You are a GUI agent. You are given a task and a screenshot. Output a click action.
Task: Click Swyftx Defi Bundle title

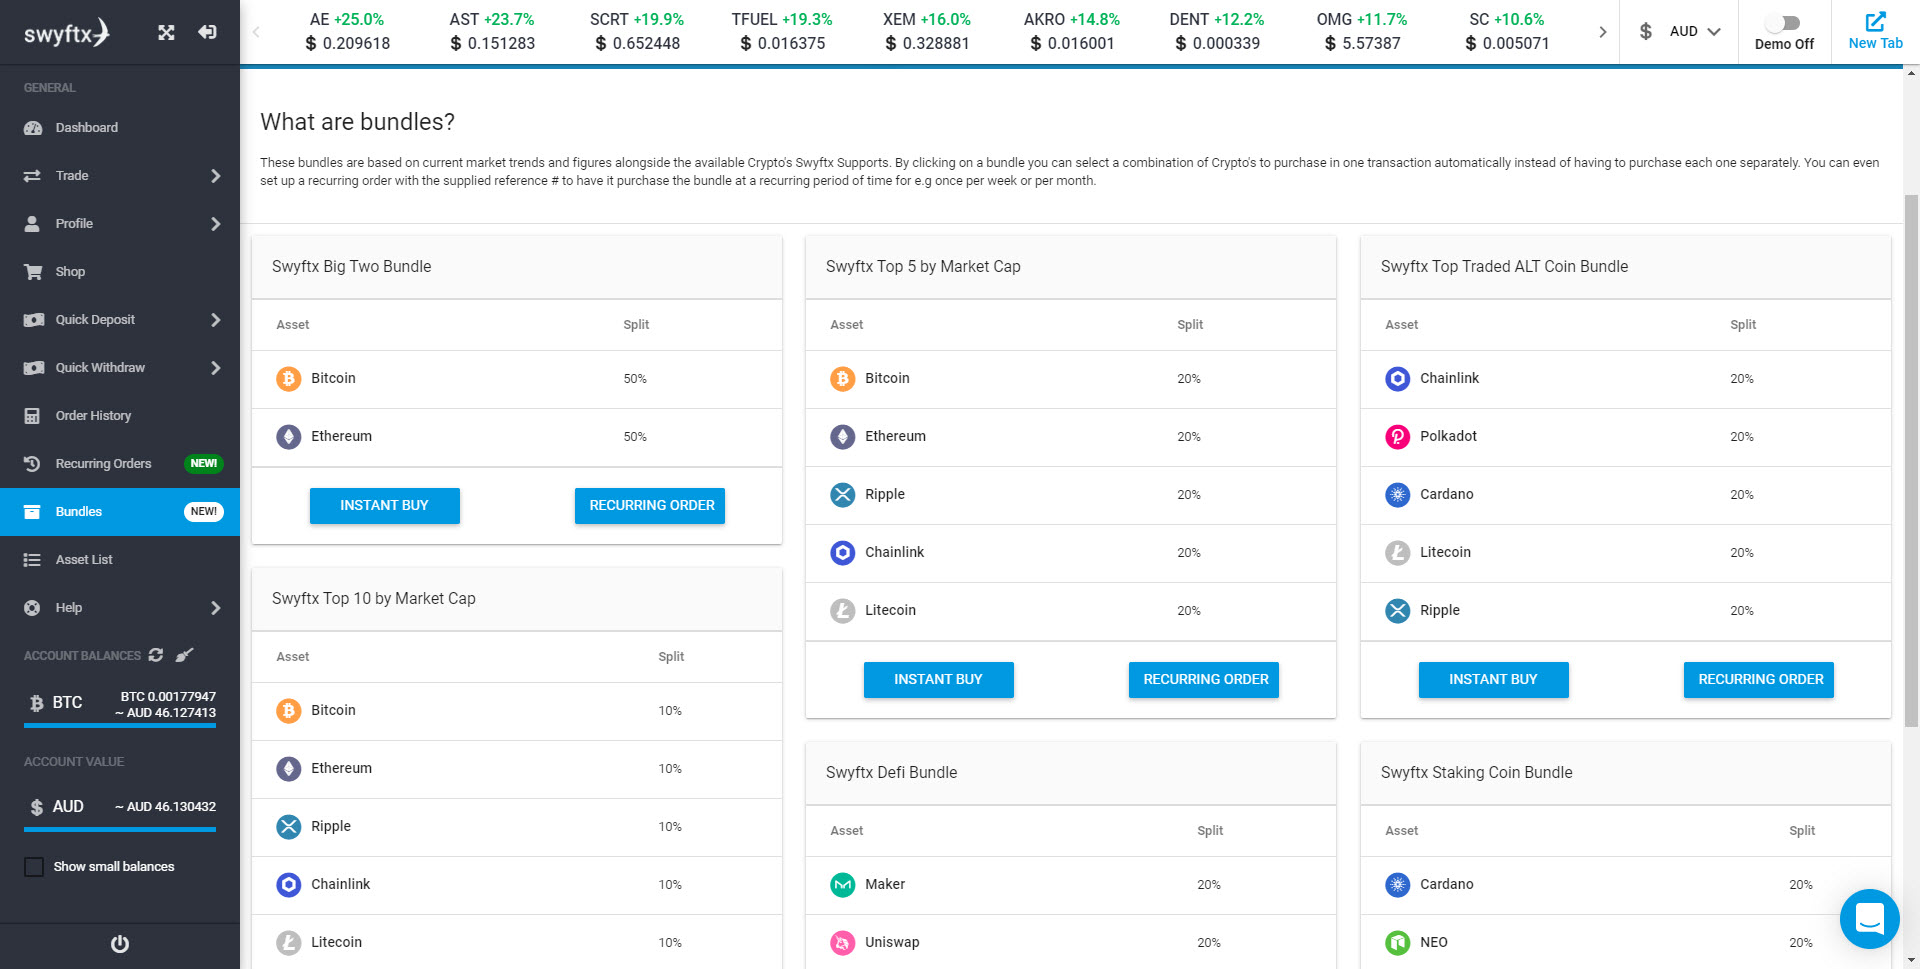[891, 773]
